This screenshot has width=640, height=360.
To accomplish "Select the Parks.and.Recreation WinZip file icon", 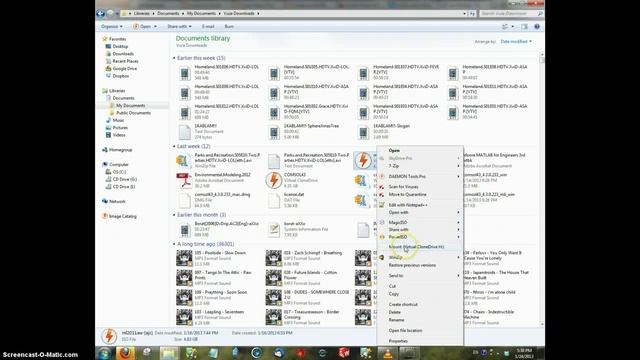I will pyautogui.click(x=183, y=160).
